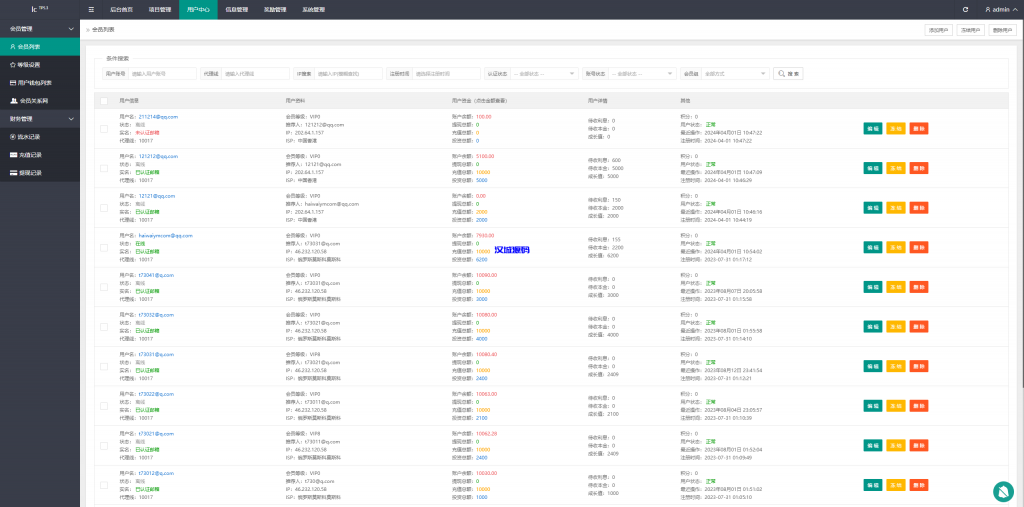Viewport: 1024px width, 507px height.
Task: Switch to the 项目管理 top menu
Action: tap(160, 9)
